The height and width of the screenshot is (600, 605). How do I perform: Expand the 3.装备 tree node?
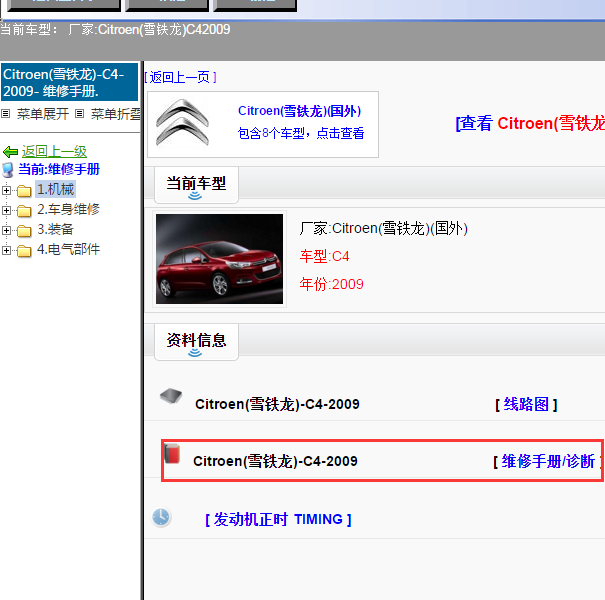pyautogui.click(x=6, y=230)
